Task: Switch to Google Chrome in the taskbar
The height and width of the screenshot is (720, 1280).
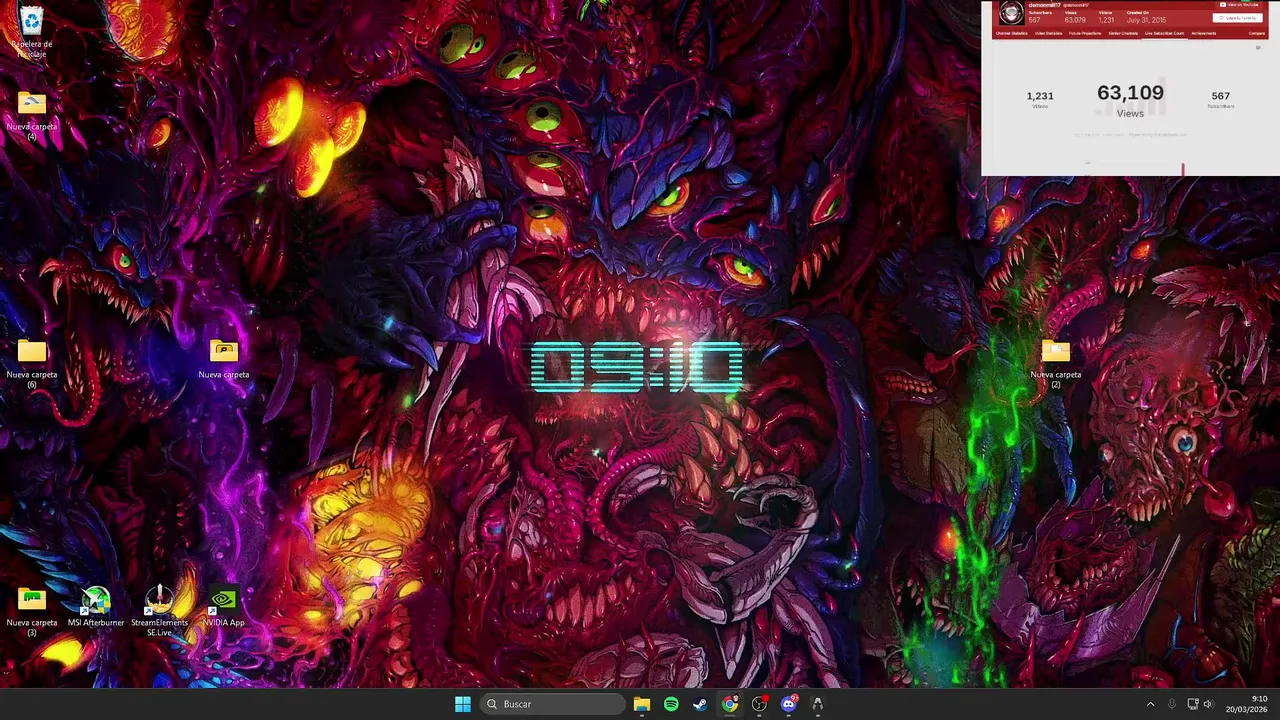Action: 730,704
